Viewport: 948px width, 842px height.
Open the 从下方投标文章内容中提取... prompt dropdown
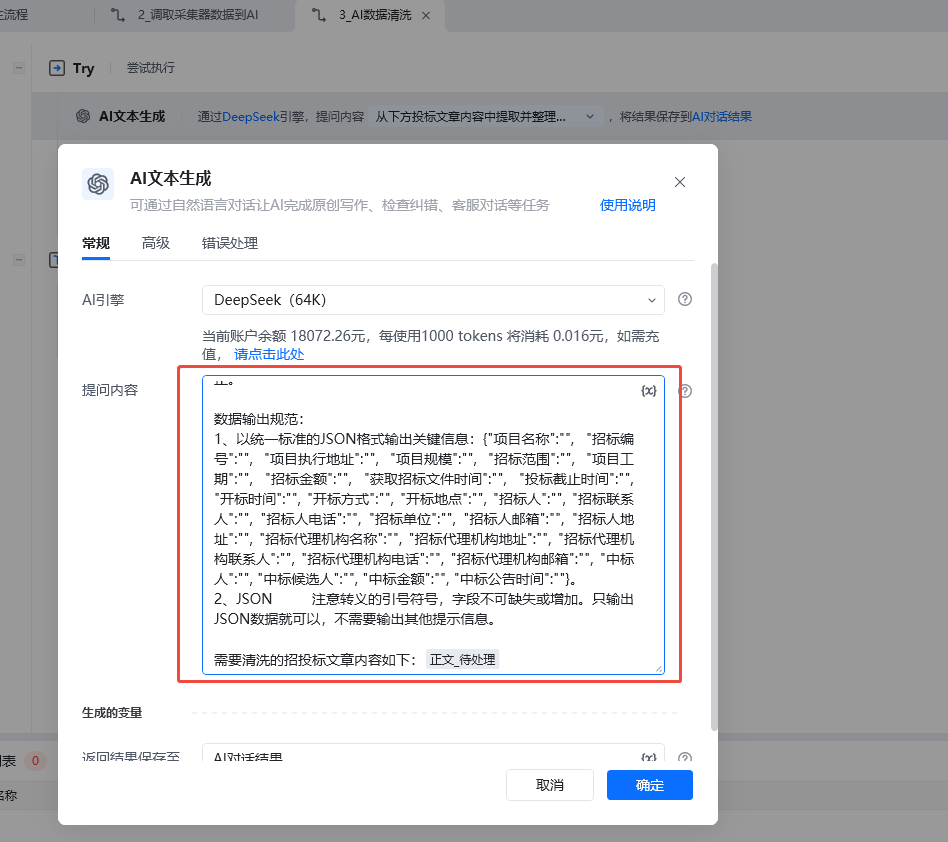(590, 116)
